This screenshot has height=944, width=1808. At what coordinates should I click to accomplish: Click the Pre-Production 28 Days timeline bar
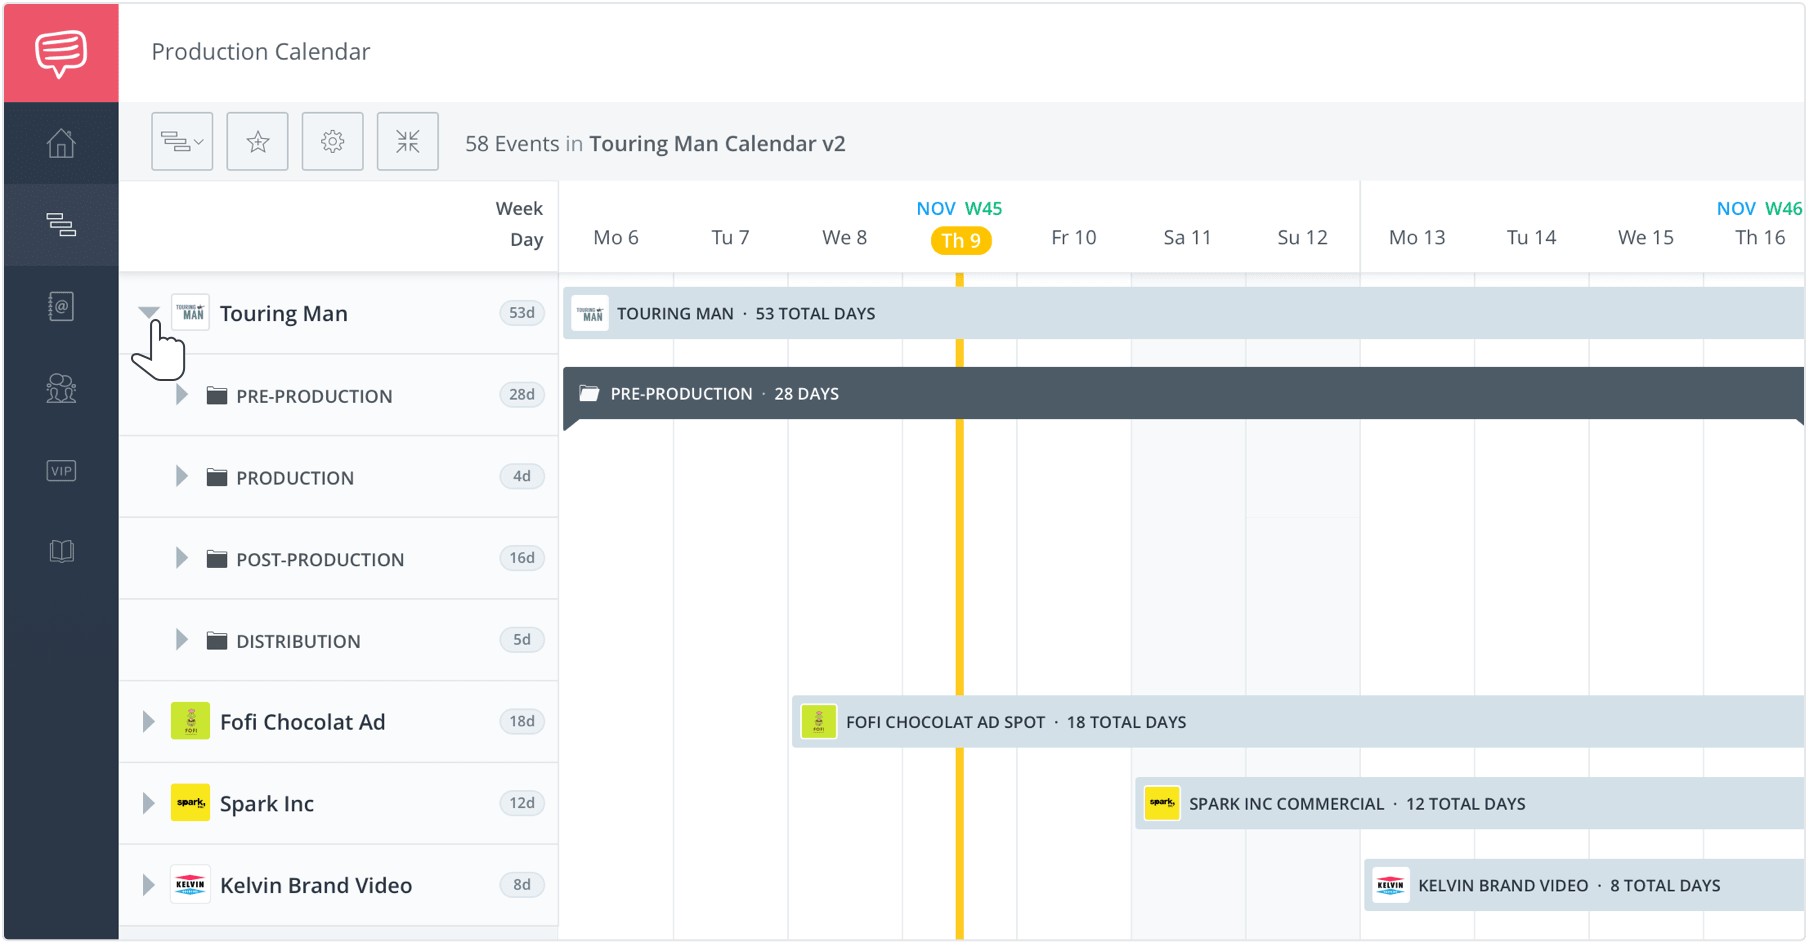1184,394
